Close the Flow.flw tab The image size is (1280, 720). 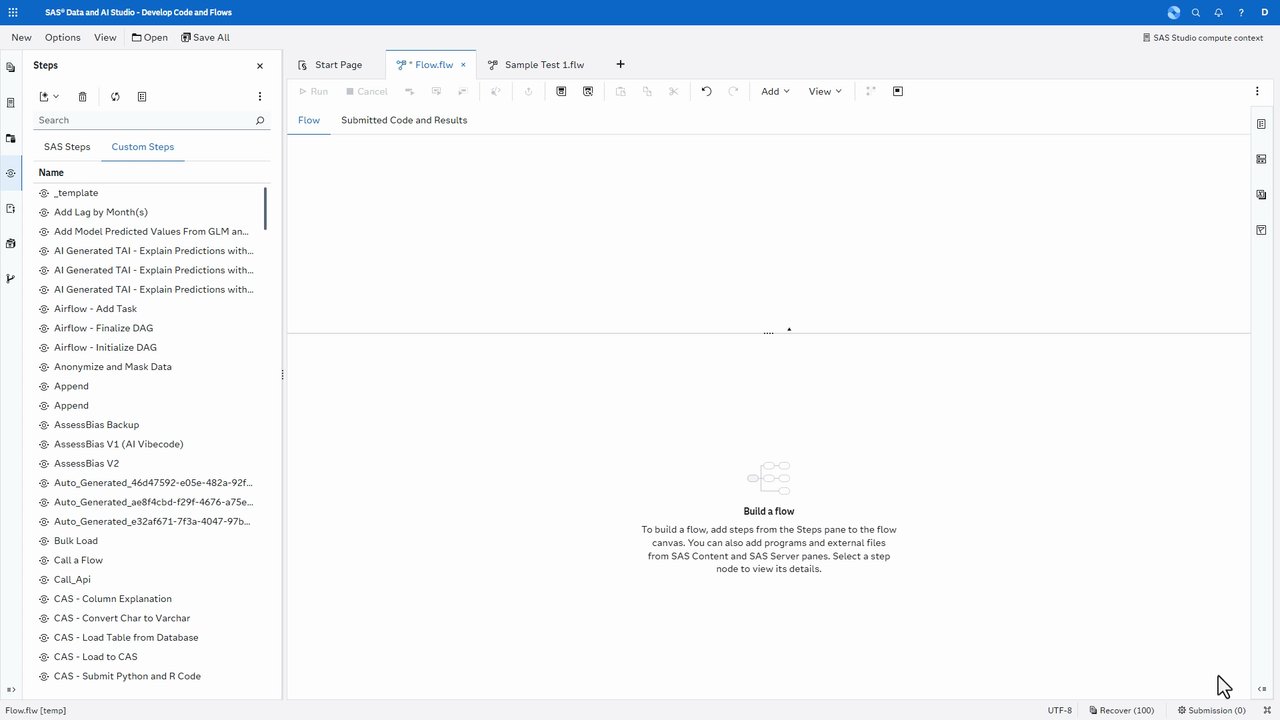point(463,65)
